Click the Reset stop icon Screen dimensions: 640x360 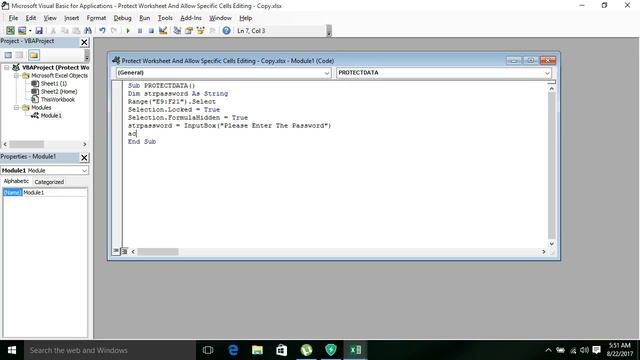pos(151,31)
